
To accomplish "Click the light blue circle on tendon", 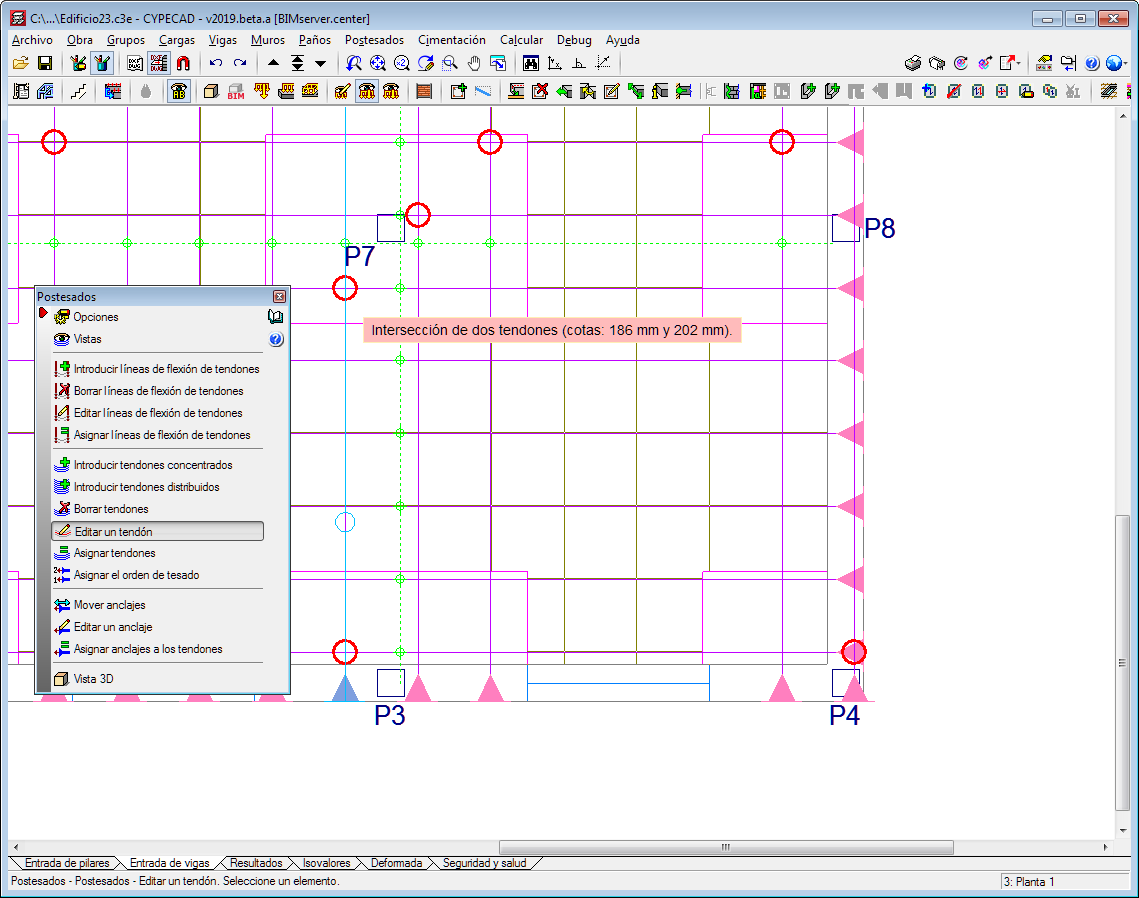I will click(x=345, y=522).
